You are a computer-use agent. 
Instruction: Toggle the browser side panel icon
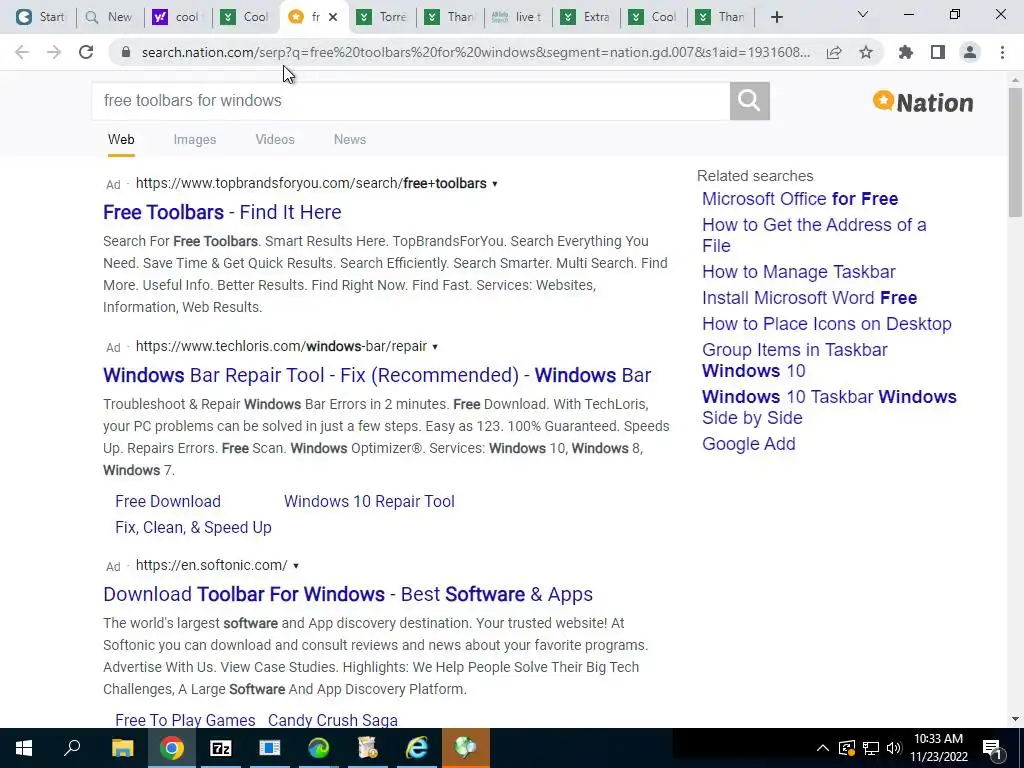click(x=938, y=52)
